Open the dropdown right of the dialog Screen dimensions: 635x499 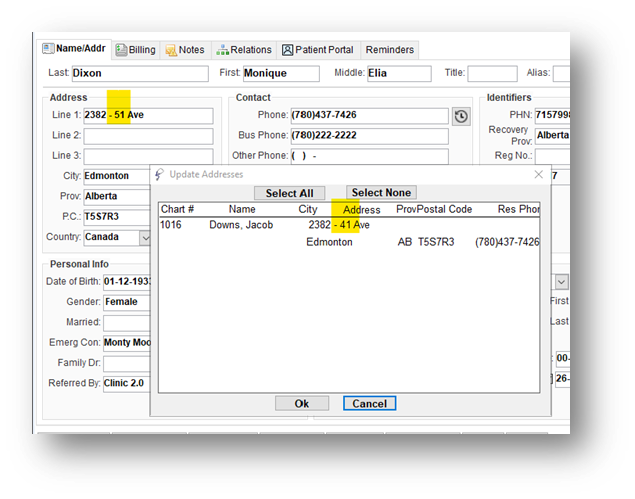561,282
